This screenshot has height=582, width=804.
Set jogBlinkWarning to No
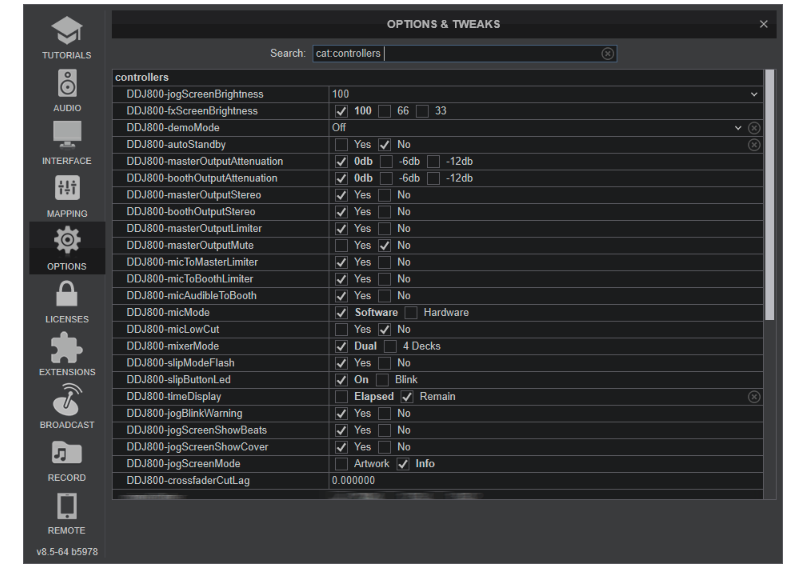coord(385,413)
